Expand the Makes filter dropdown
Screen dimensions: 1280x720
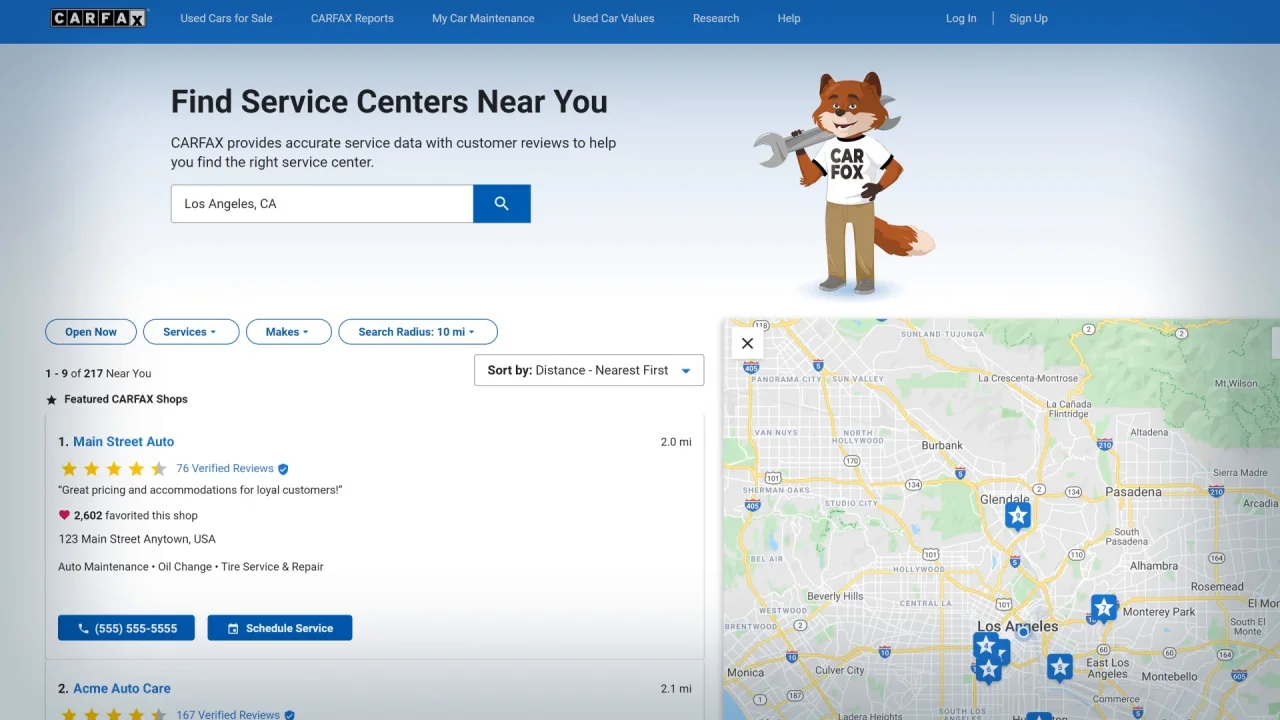click(x=288, y=332)
